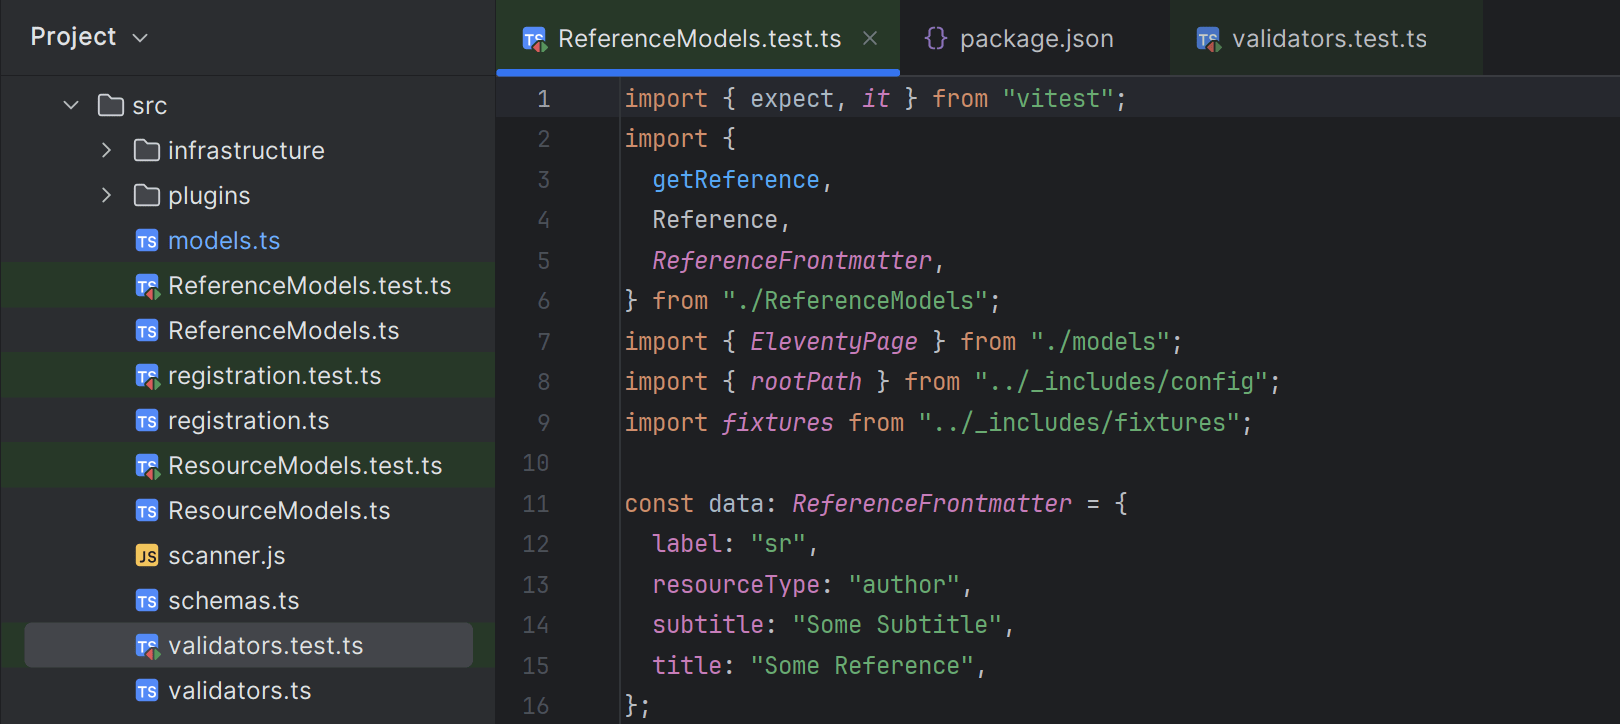Click the registration.test.ts test file icon
The height and width of the screenshot is (724, 1620).
click(147, 376)
